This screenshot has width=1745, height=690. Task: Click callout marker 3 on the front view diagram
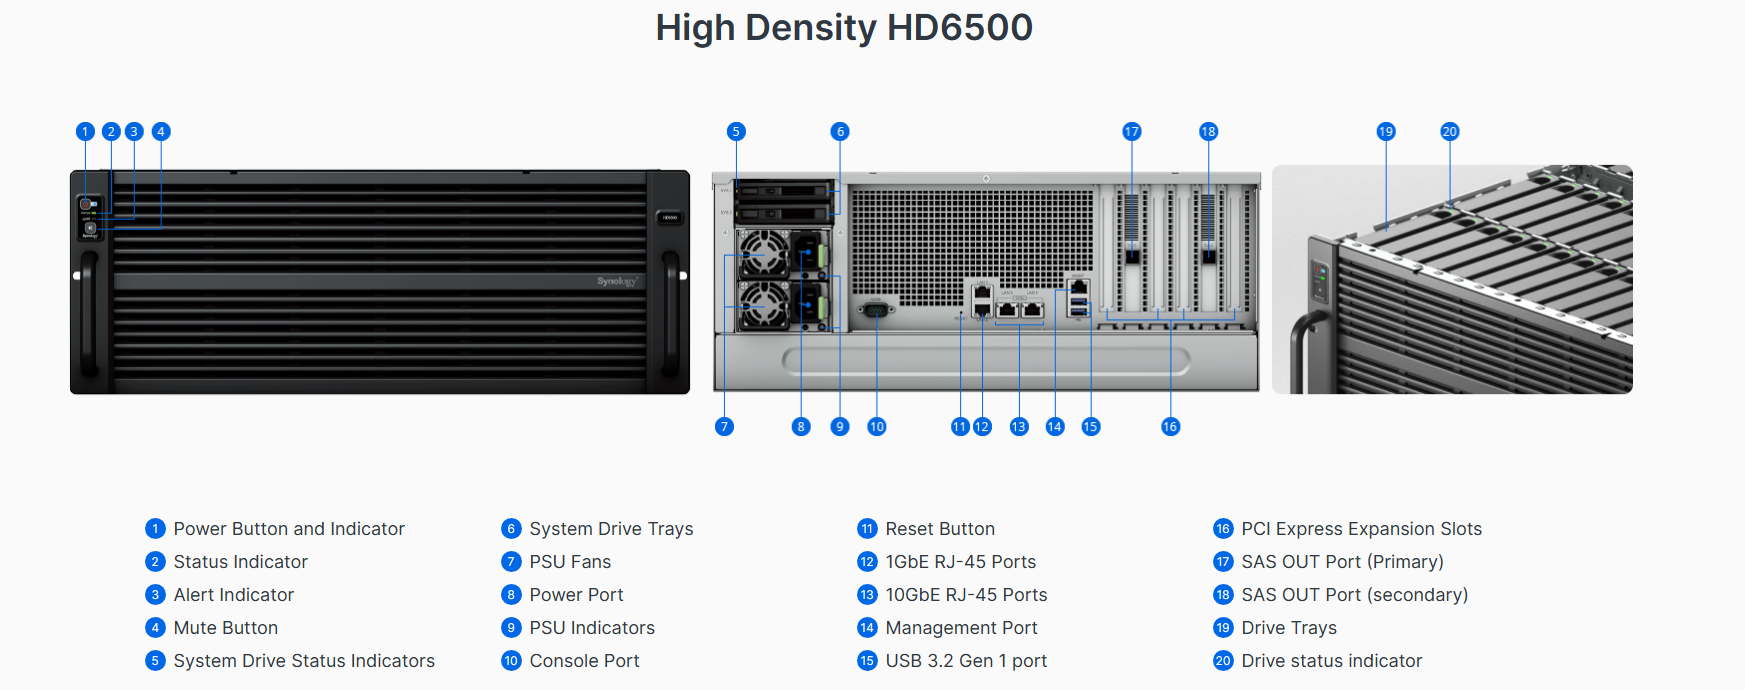[x=134, y=131]
